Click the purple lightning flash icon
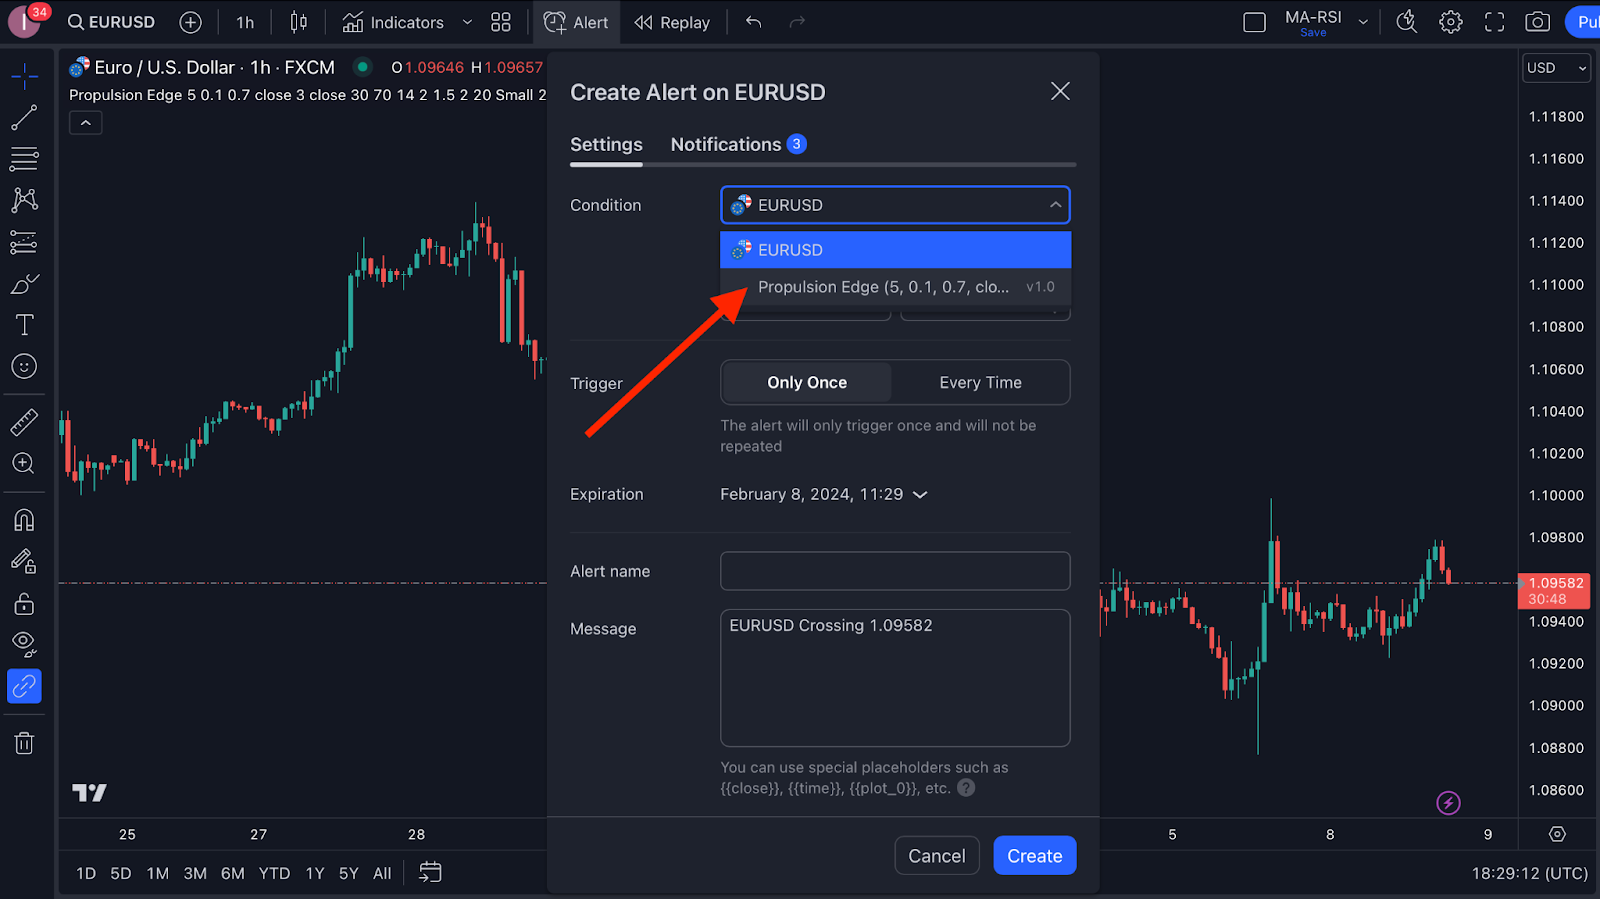 1448,802
